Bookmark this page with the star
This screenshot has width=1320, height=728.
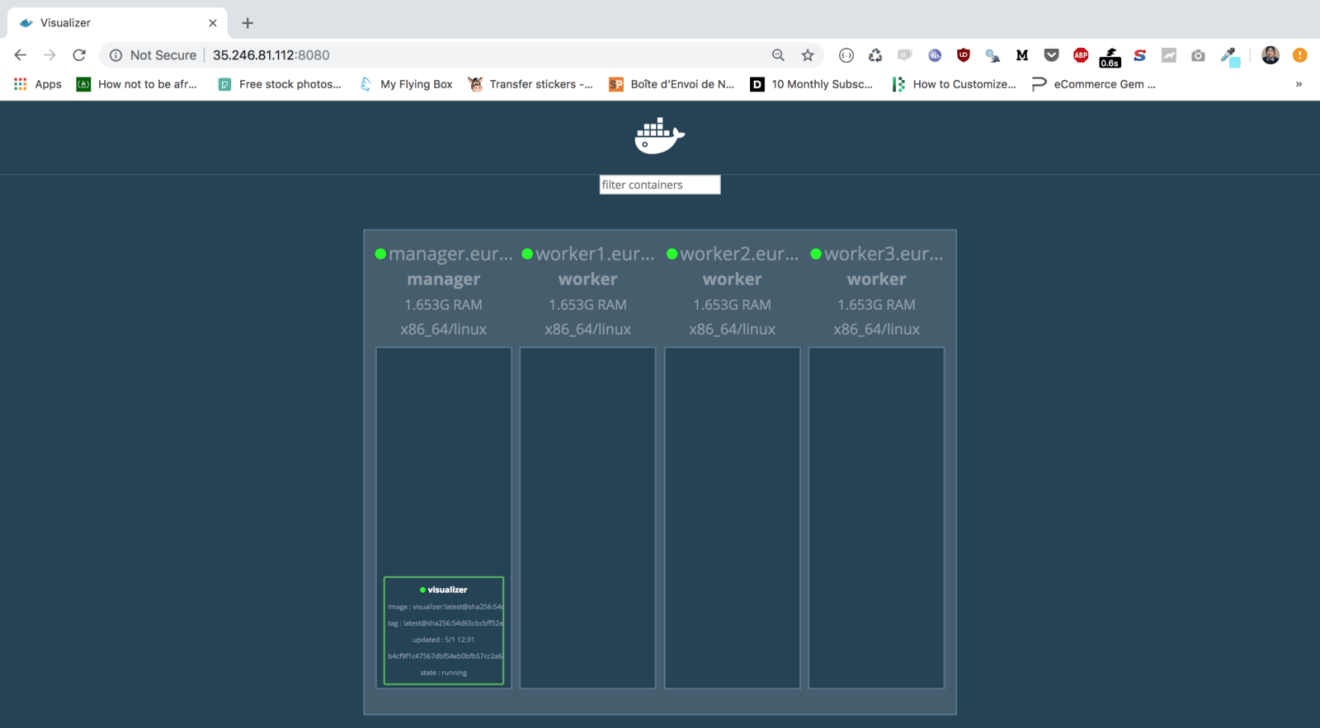[x=808, y=55]
